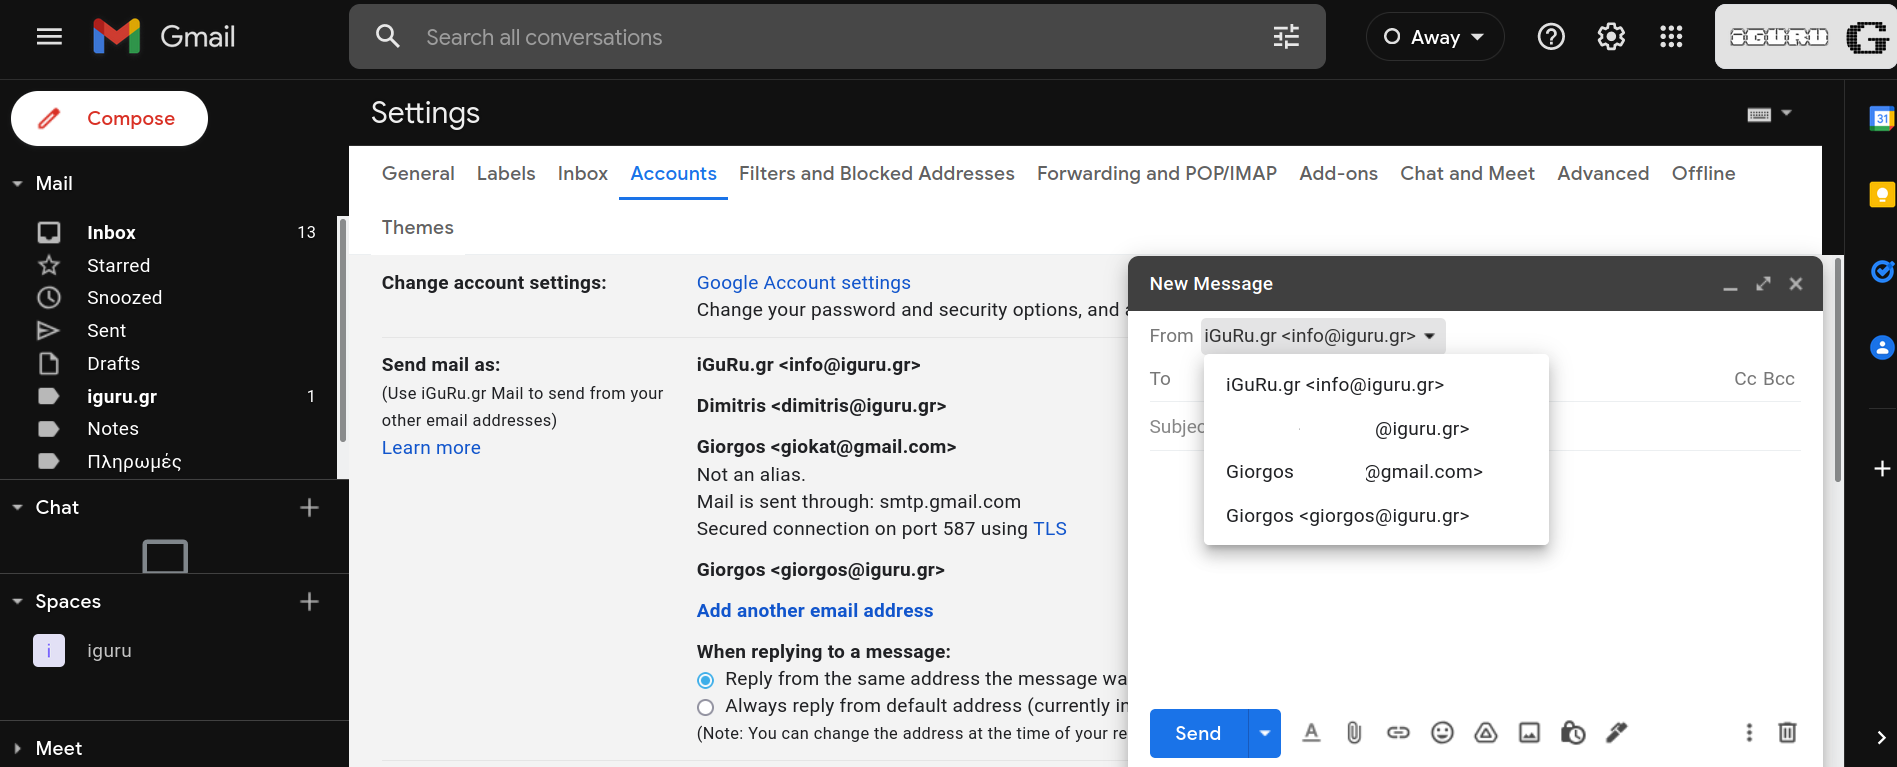Open the Settings gear icon
This screenshot has height=767, width=1897.
pos(1611,37)
